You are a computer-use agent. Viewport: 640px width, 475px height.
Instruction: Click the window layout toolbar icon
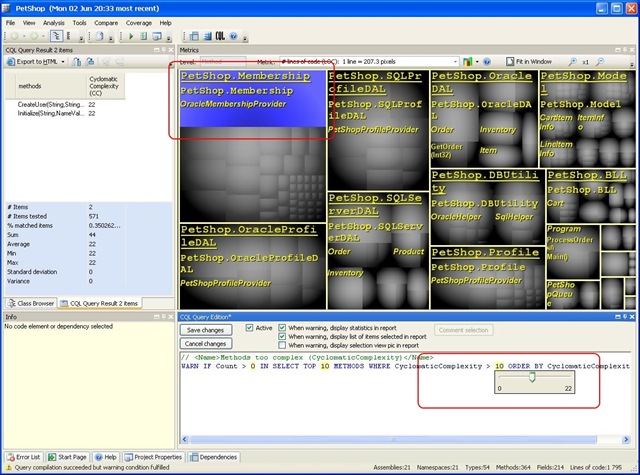(x=157, y=36)
